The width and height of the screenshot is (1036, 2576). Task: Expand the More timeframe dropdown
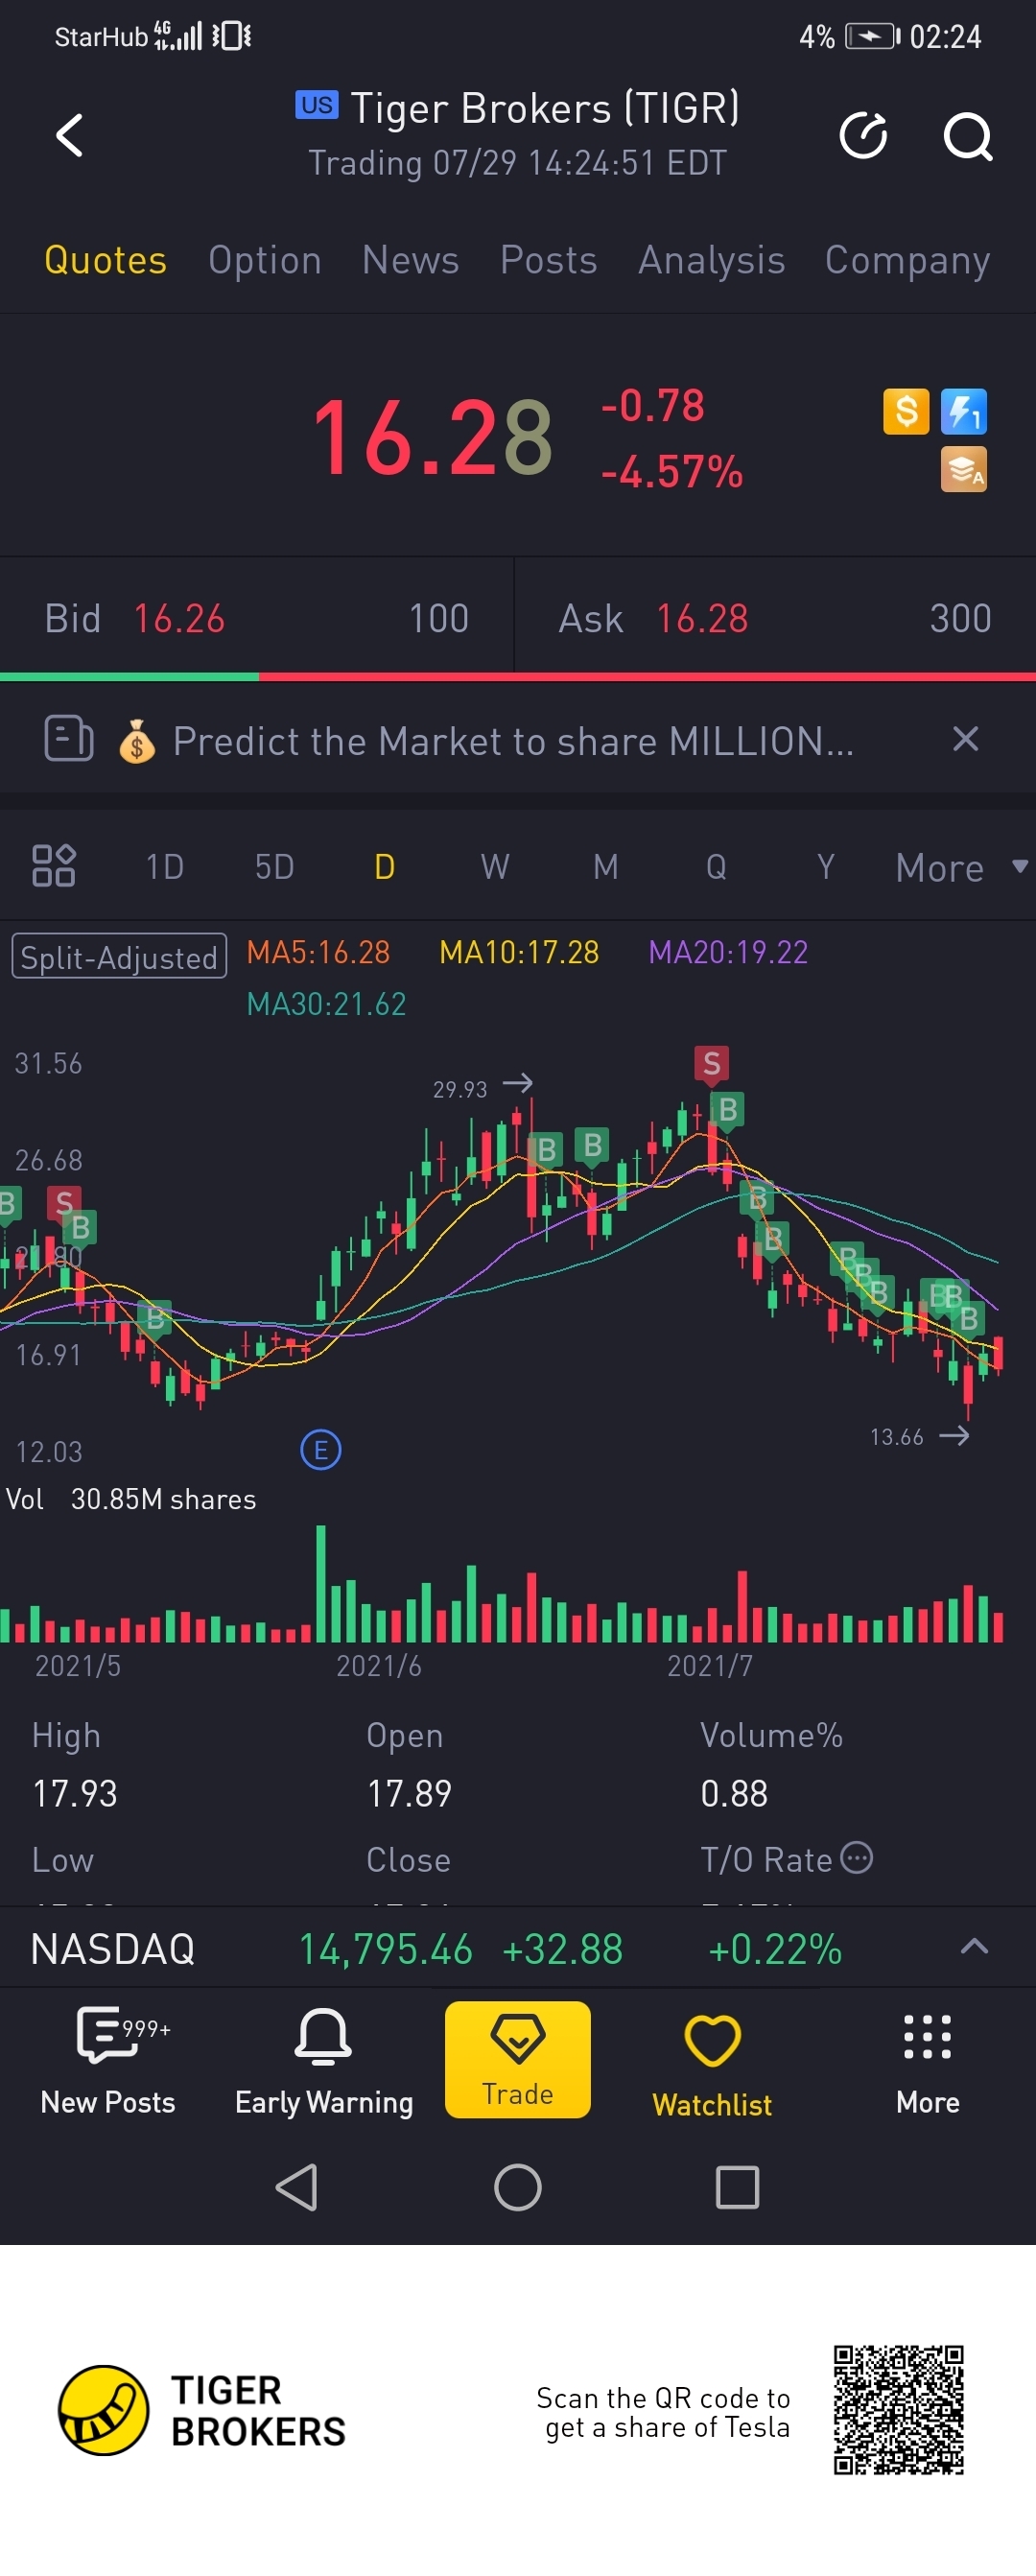(x=961, y=867)
